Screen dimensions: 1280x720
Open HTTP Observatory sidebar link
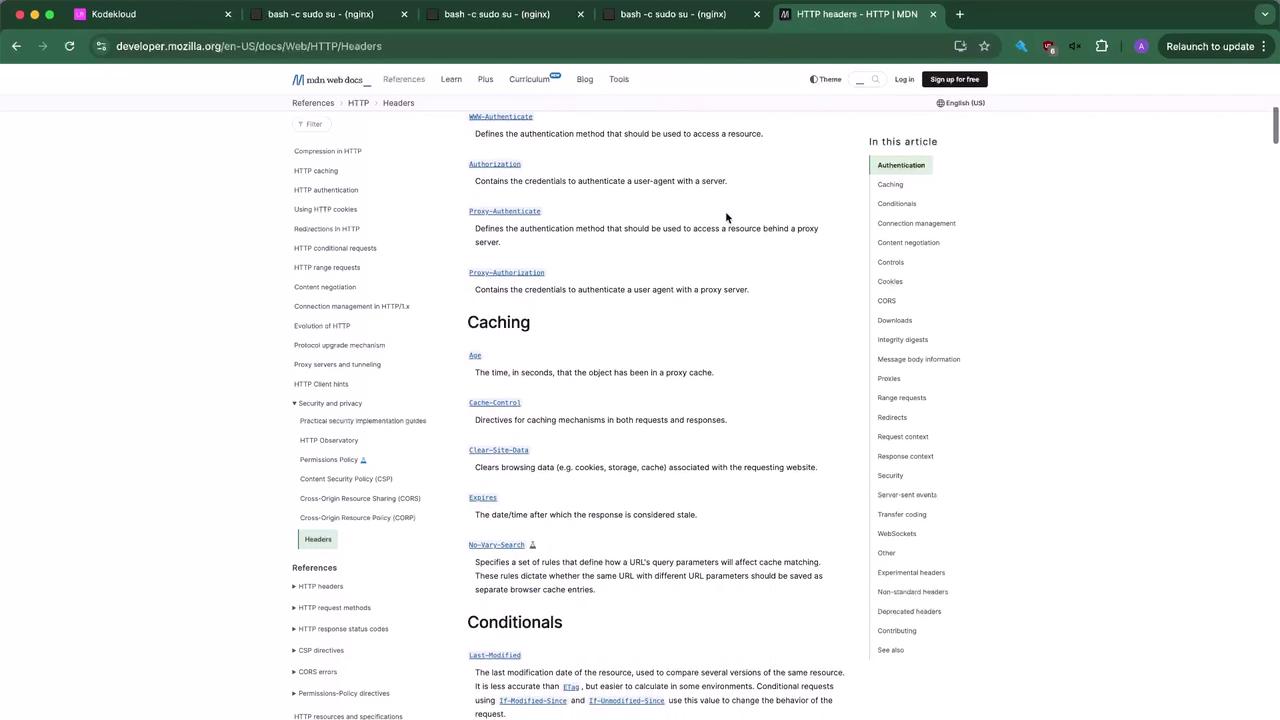pyautogui.click(x=329, y=441)
